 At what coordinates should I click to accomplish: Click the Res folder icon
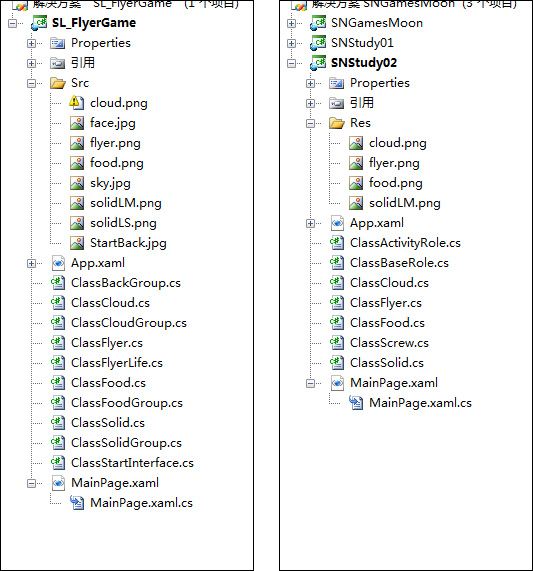(x=337, y=123)
